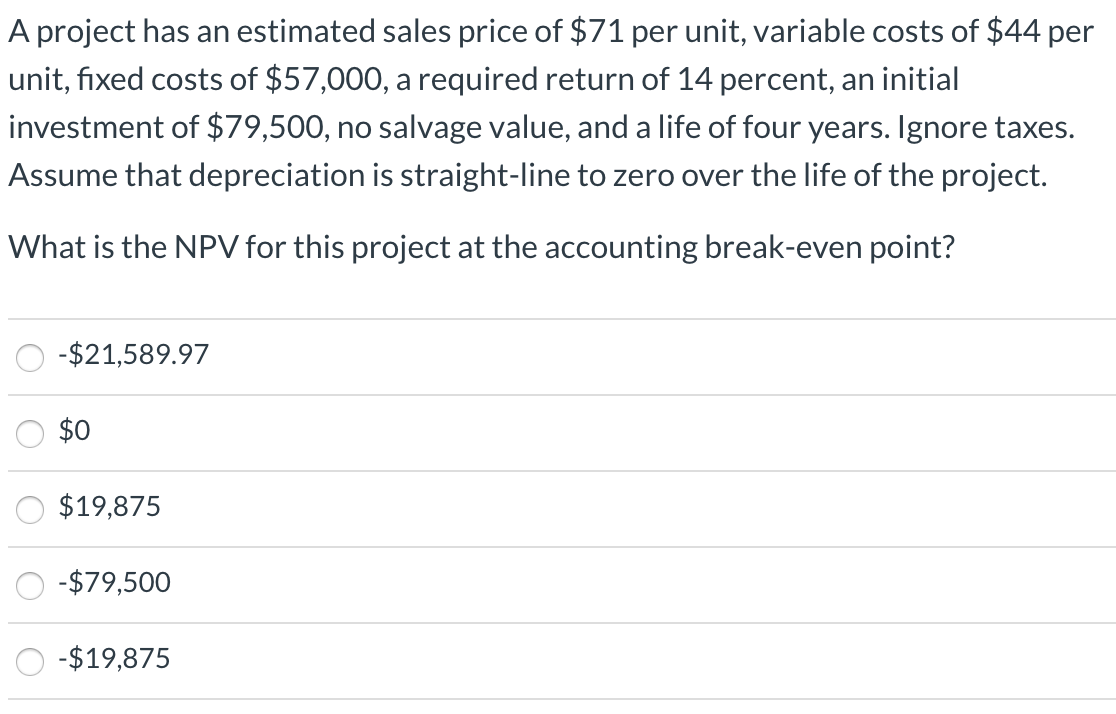Click the -$79,500 answer label text
Image resolution: width=1116 pixels, height=714 pixels.
[x=115, y=582]
